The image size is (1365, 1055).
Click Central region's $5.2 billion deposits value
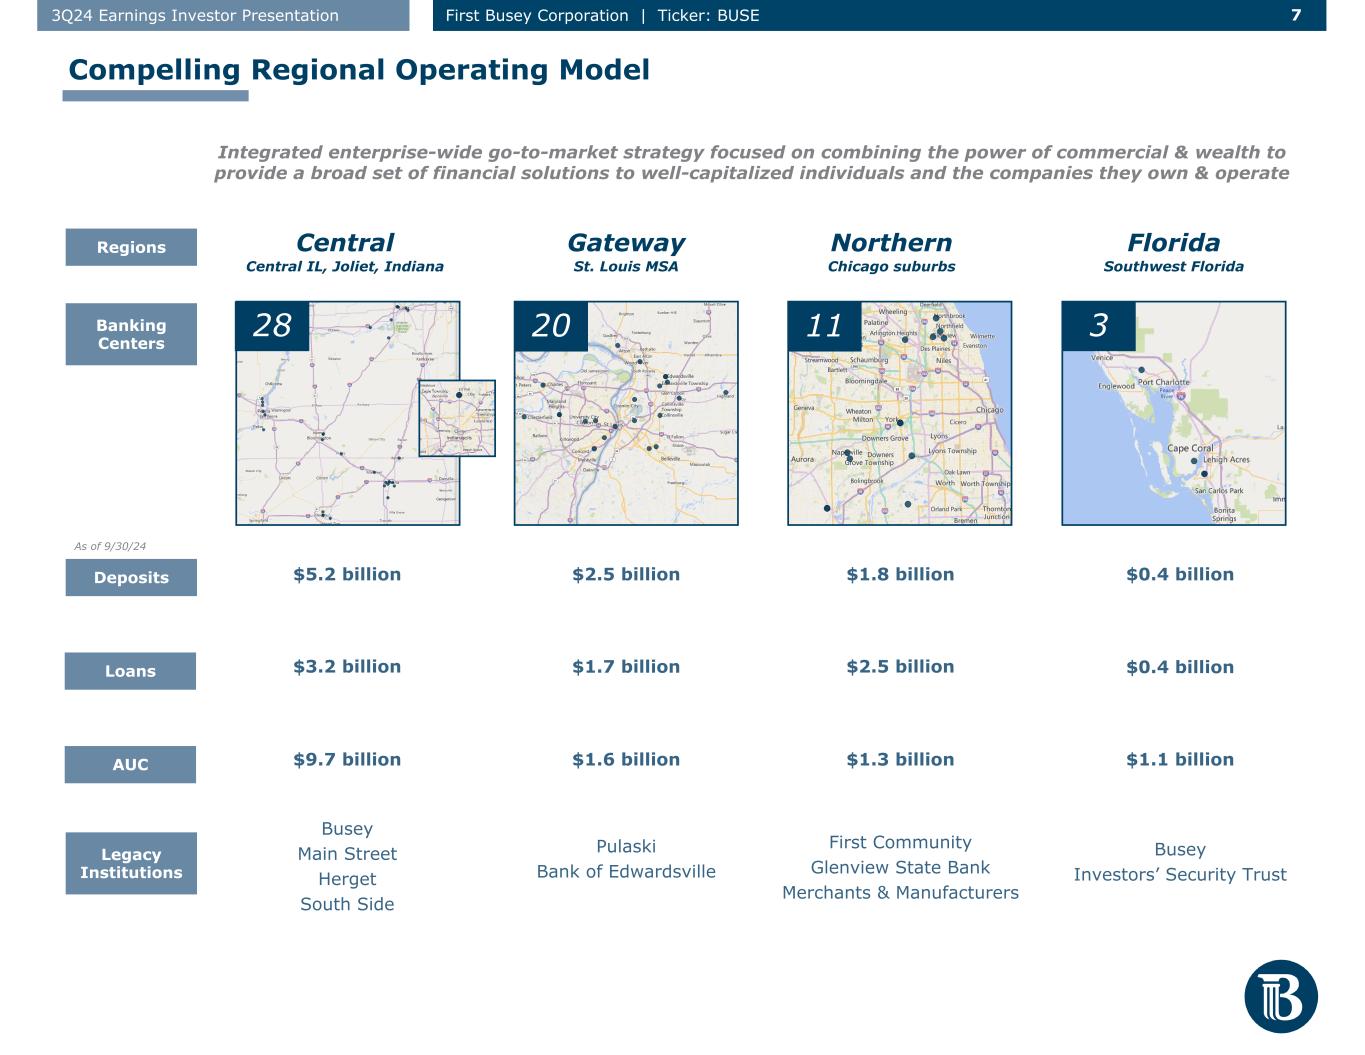[347, 574]
